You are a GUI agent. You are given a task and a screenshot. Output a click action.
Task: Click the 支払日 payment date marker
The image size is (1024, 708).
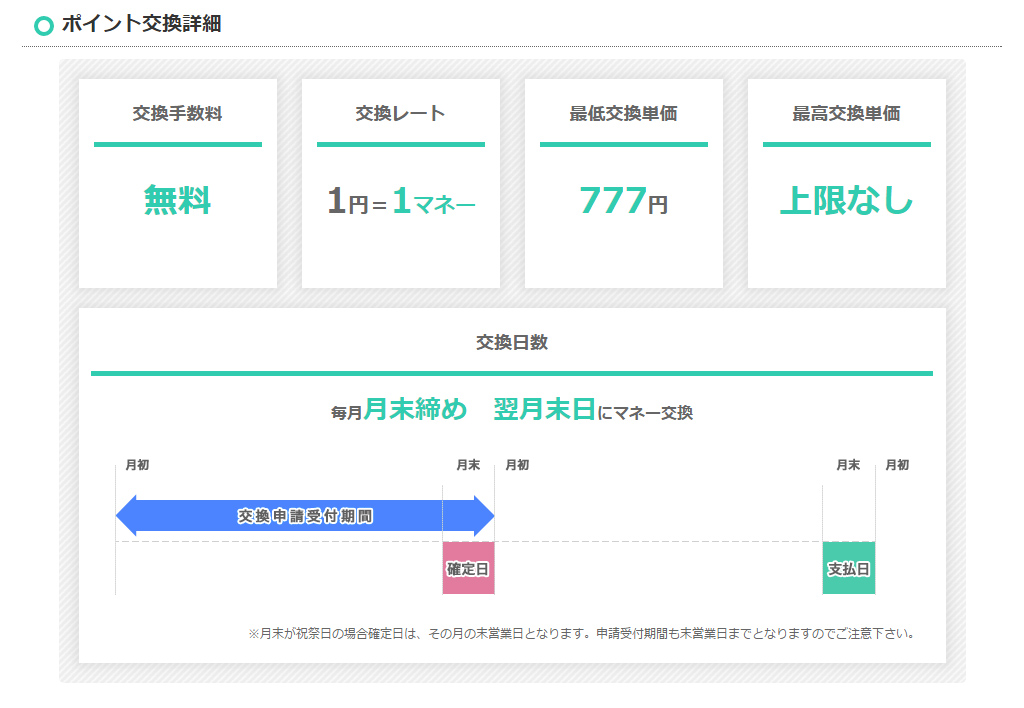[x=848, y=566]
